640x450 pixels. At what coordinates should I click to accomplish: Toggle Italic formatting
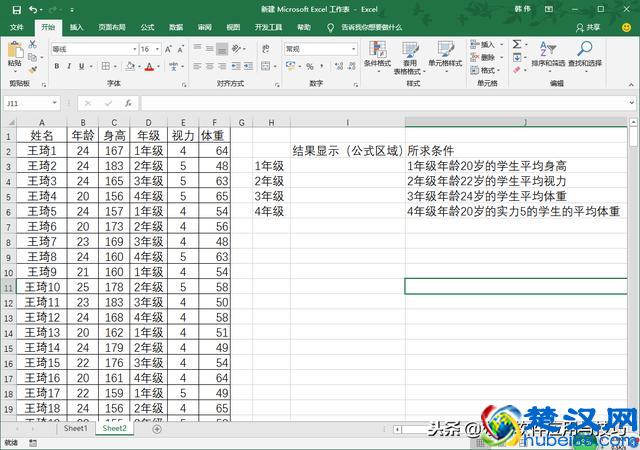69,66
